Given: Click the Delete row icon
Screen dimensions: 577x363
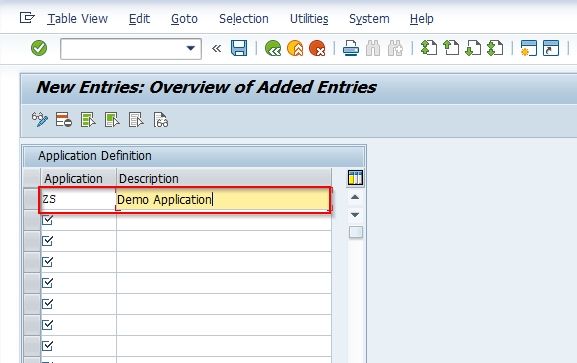Looking at the screenshot, I should click(x=64, y=120).
